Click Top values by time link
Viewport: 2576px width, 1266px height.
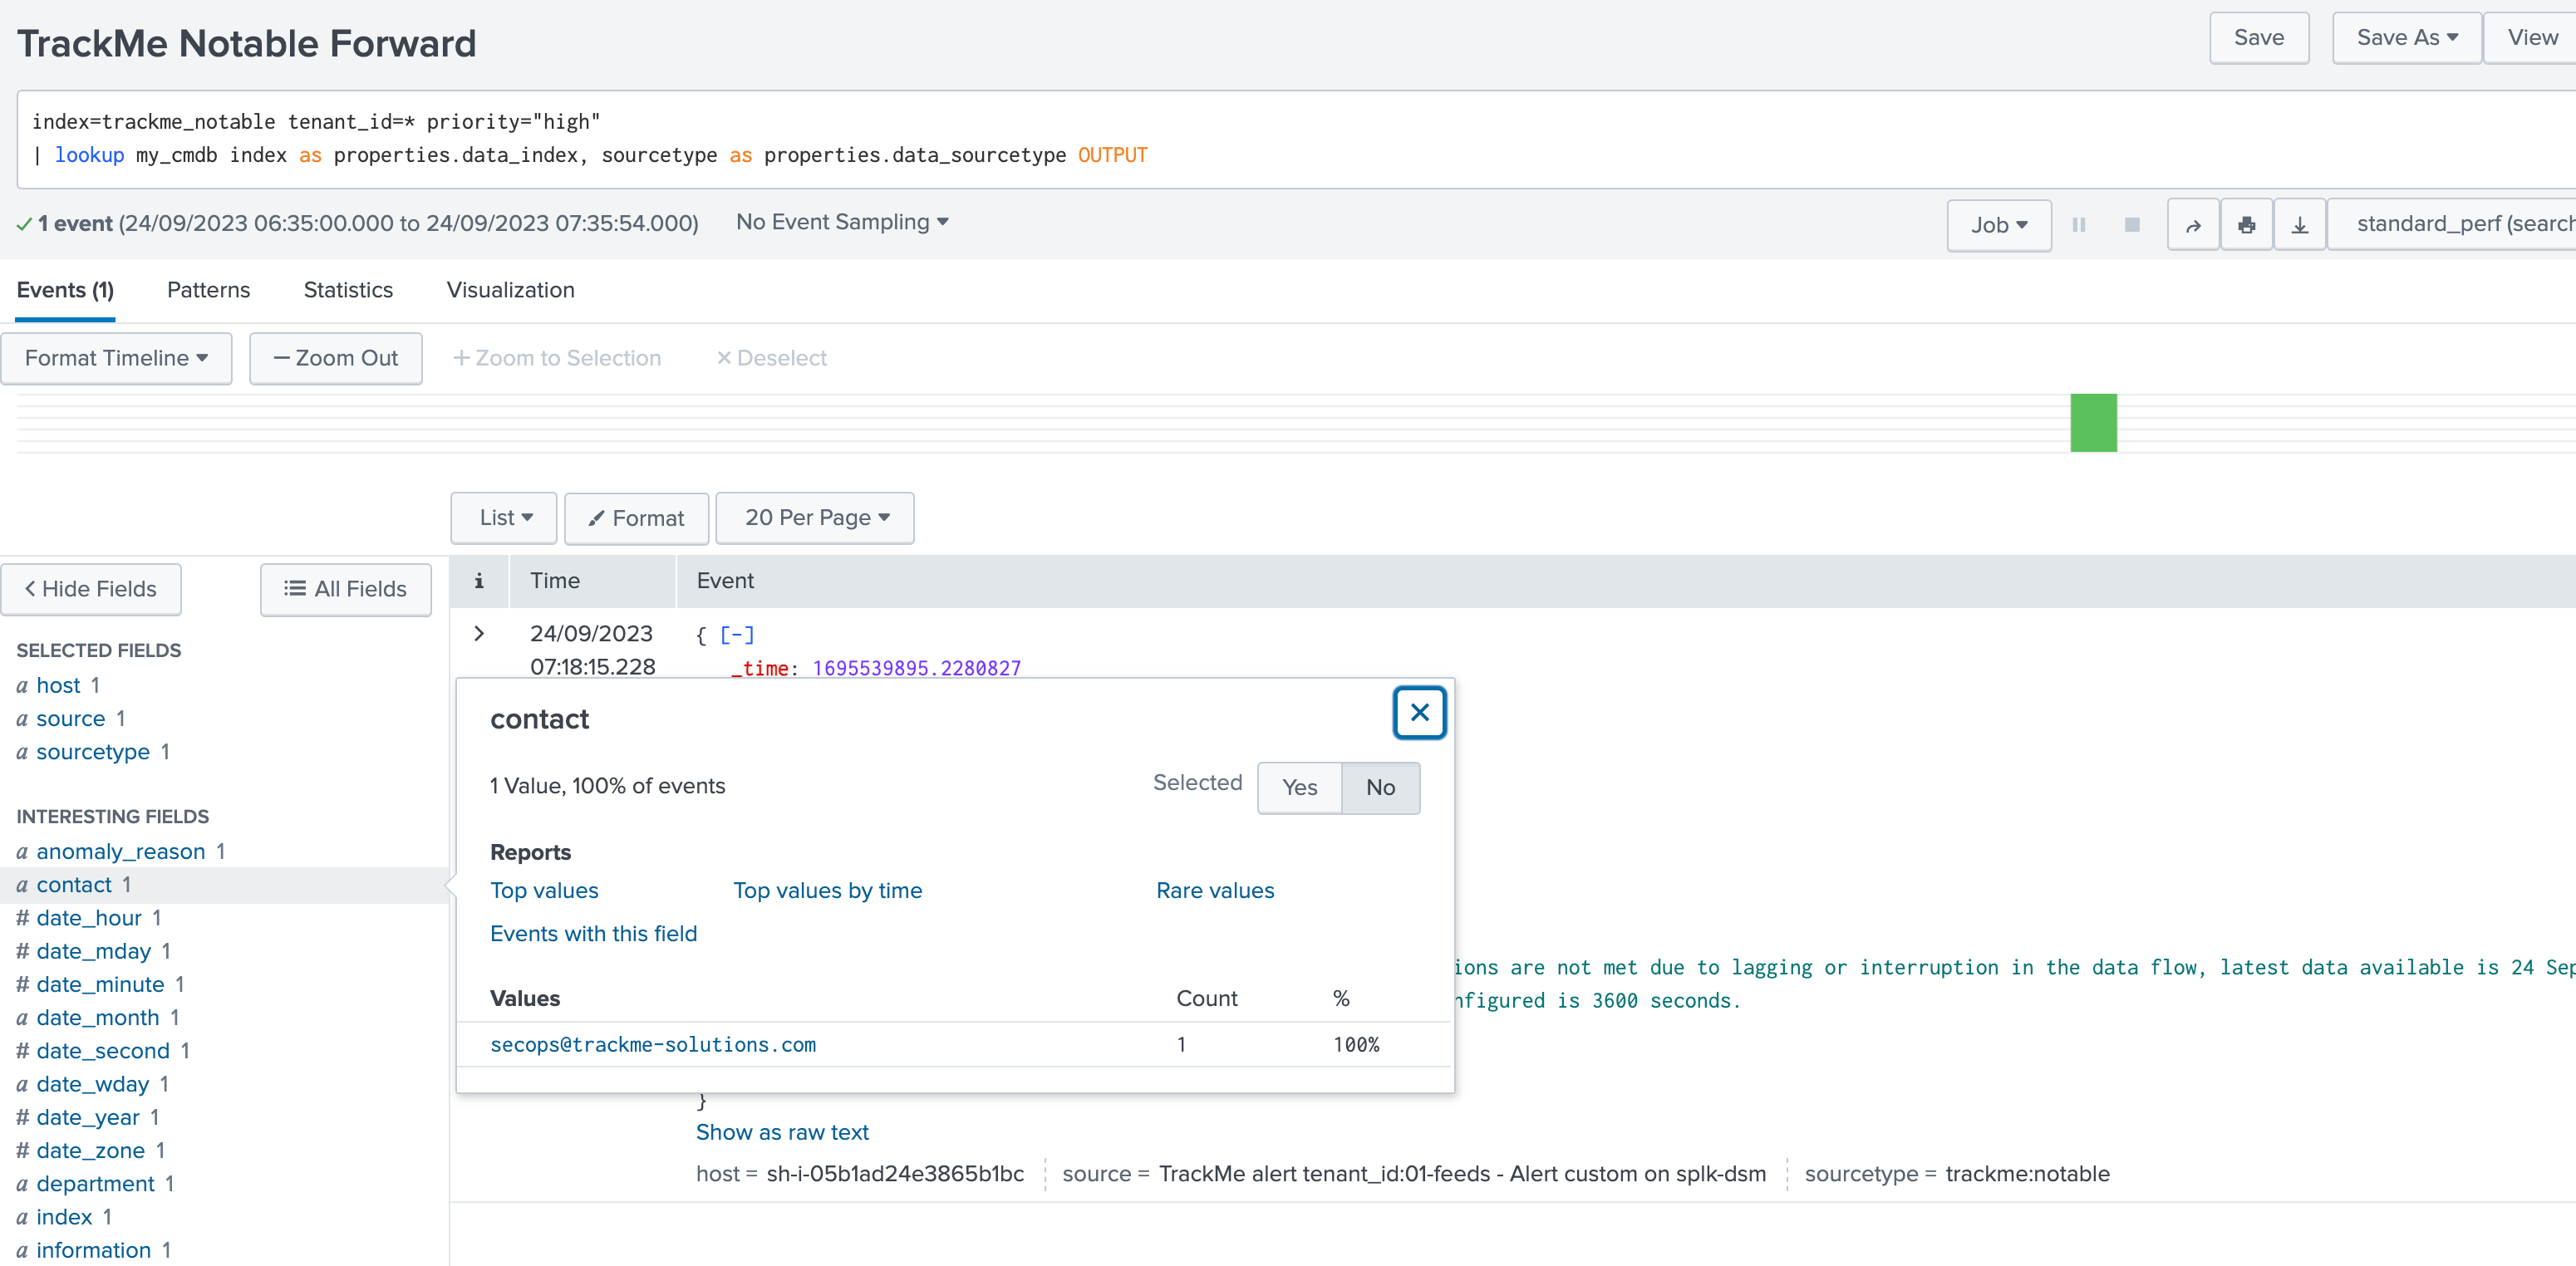pyautogui.click(x=827, y=890)
